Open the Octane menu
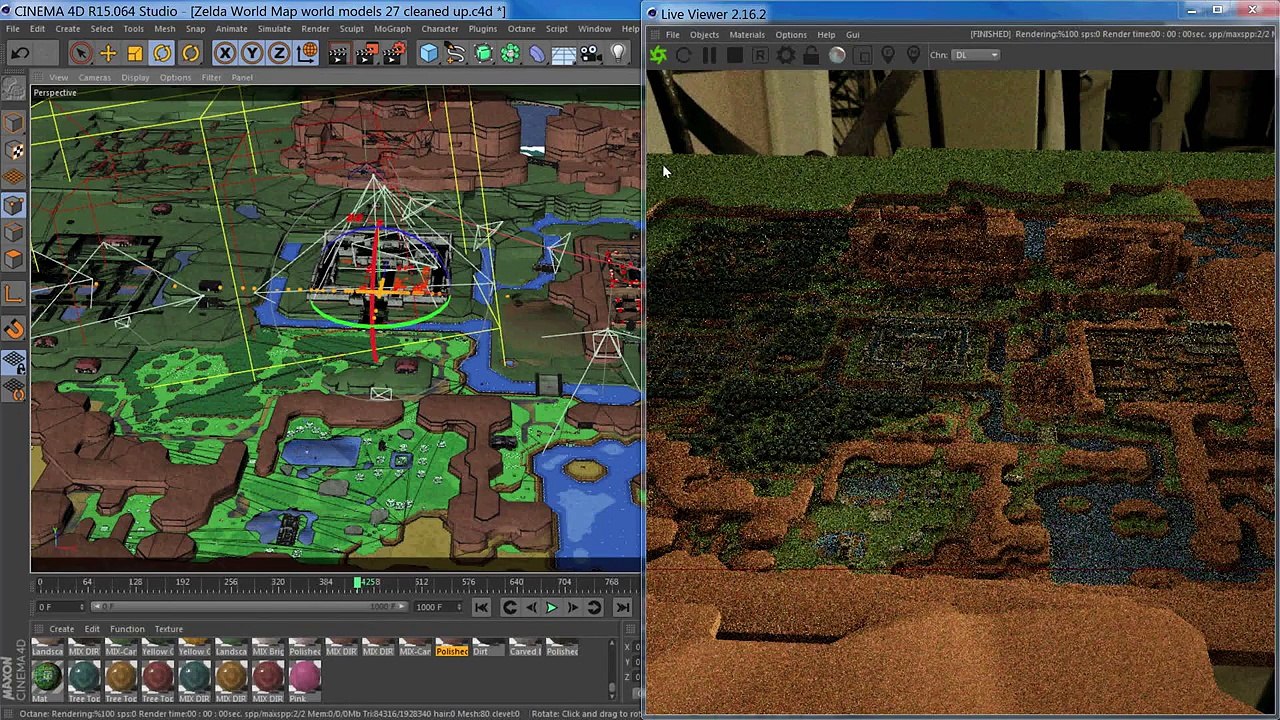Image resolution: width=1280 pixels, height=720 pixels. click(x=521, y=29)
